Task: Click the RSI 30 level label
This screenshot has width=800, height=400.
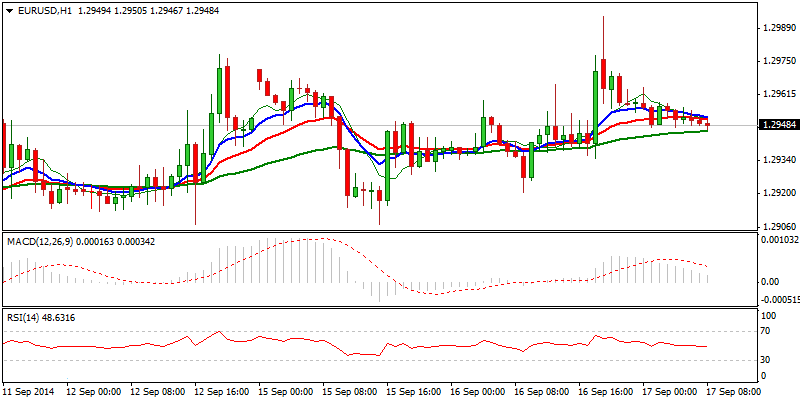Action: click(766, 360)
